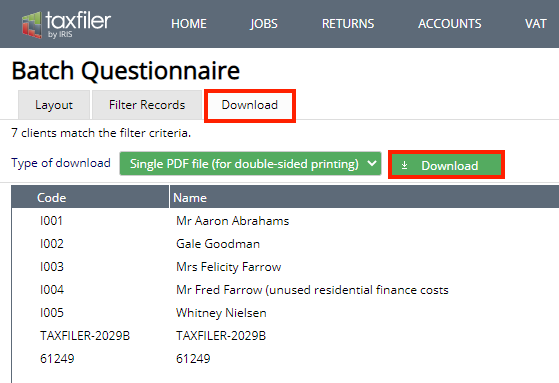This screenshot has width=559, height=383.
Task: Select the Mr Aaron Abrahams row
Action: coord(285,221)
